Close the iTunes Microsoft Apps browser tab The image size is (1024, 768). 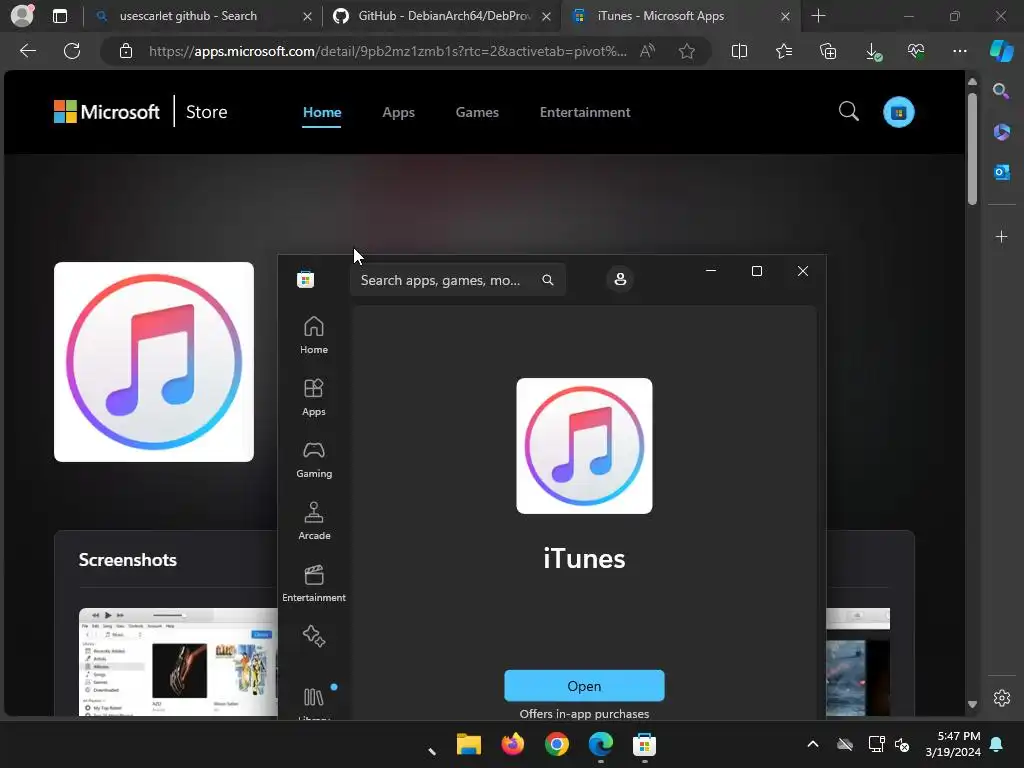785,17
